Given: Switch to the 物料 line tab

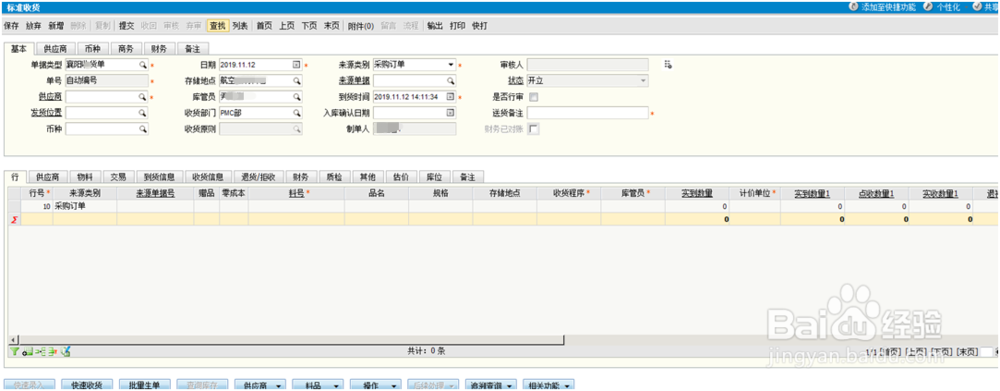Looking at the screenshot, I should (x=85, y=177).
